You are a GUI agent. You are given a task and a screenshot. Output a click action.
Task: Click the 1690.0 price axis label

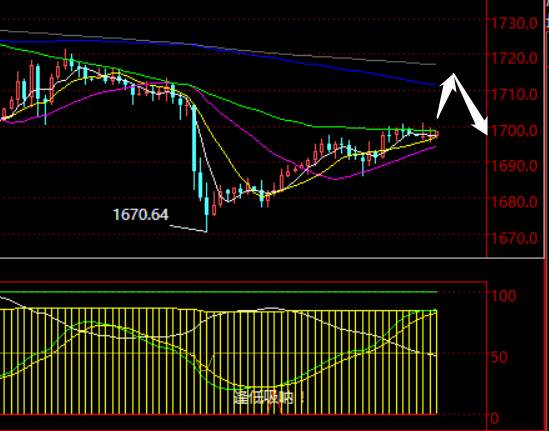click(x=514, y=166)
